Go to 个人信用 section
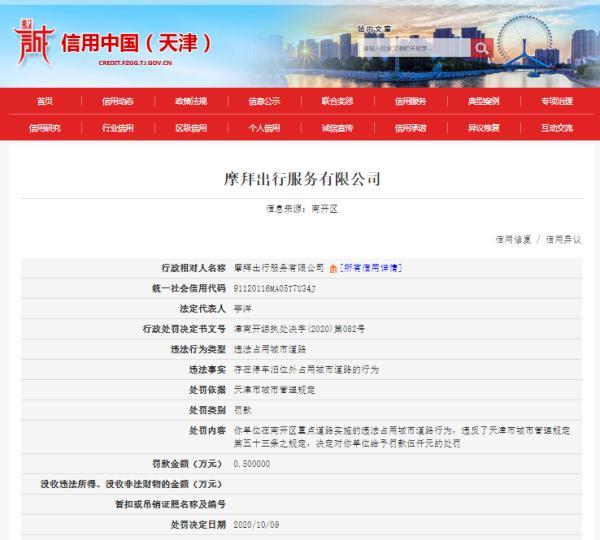 pyautogui.click(x=264, y=128)
